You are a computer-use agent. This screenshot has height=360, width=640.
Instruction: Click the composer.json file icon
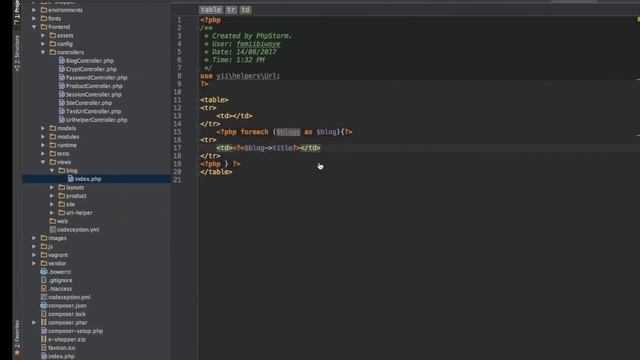point(44,305)
